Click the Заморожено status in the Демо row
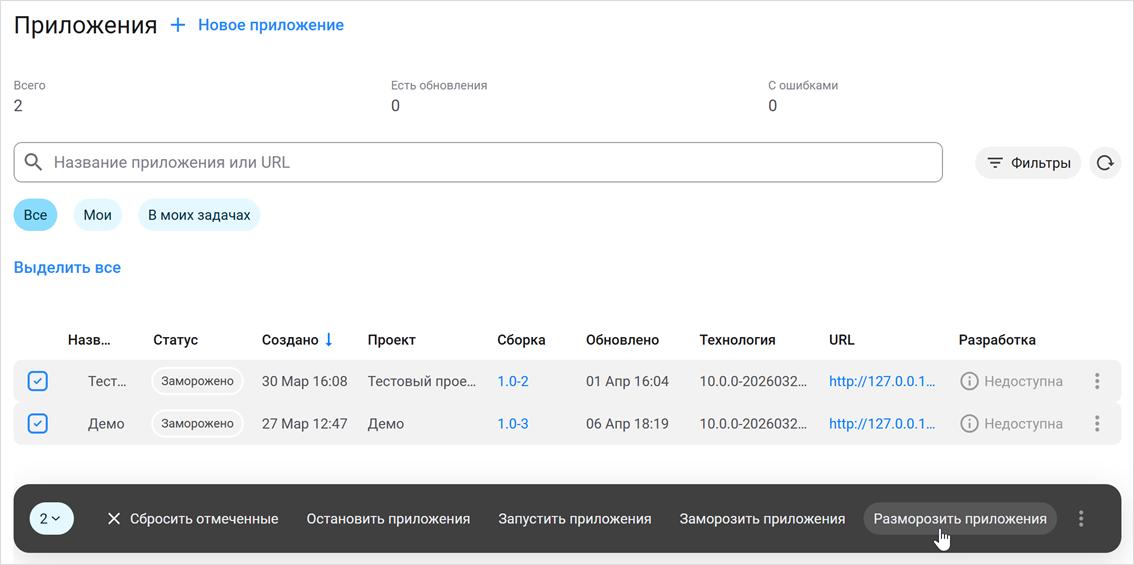This screenshot has width=1134, height=565. tap(197, 424)
